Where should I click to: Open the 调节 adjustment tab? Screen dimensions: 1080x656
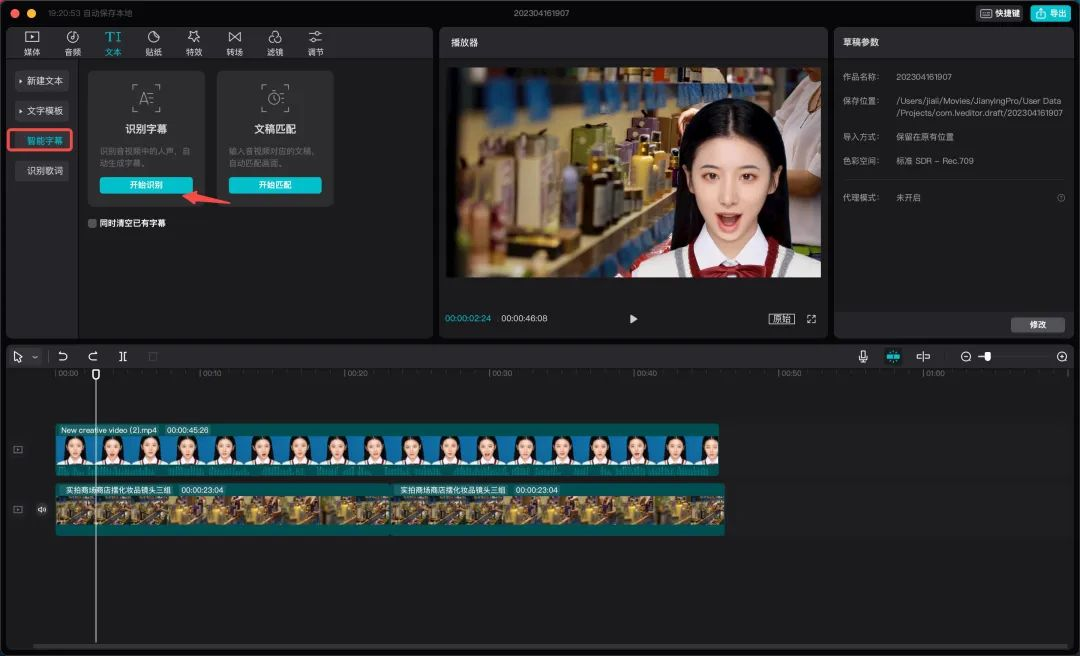[315, 43]
